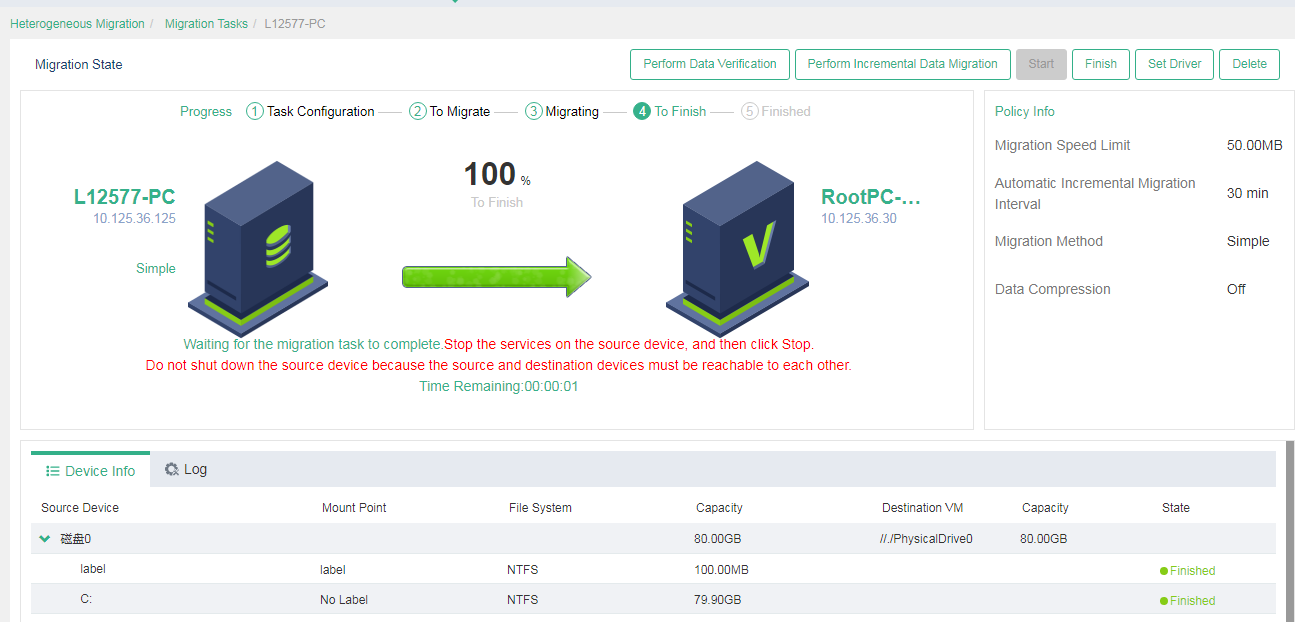Screen dimensions: 1295x622
Task: Open the Set Driver option
Action: point(1174,64)
